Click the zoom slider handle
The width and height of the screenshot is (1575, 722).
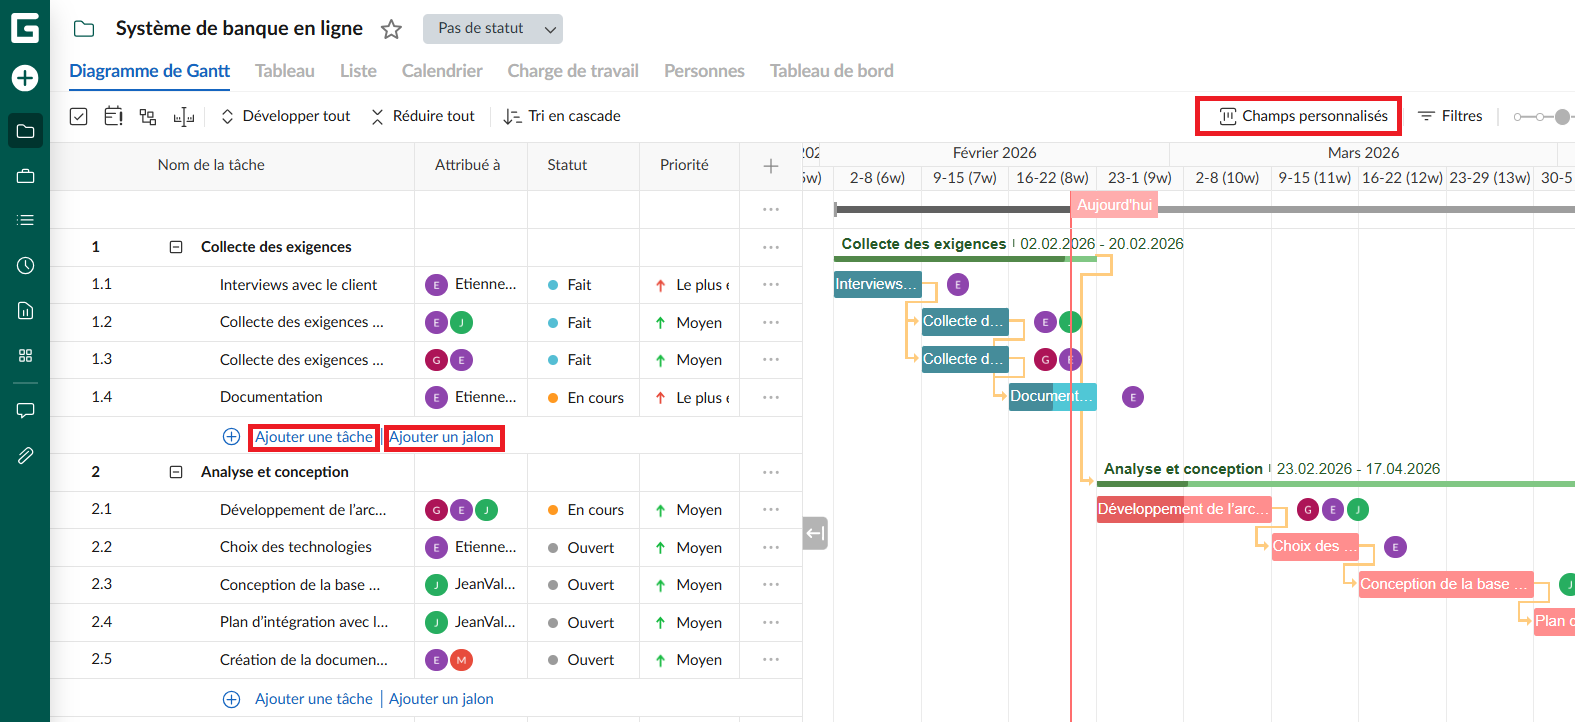click(1562, 117)
